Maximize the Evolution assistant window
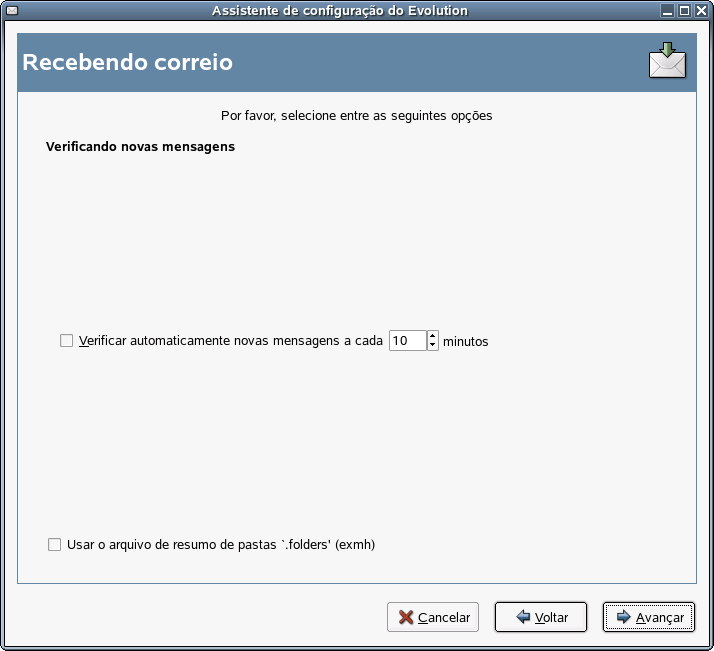Screen dimensions: 714x651 point(684,10)
